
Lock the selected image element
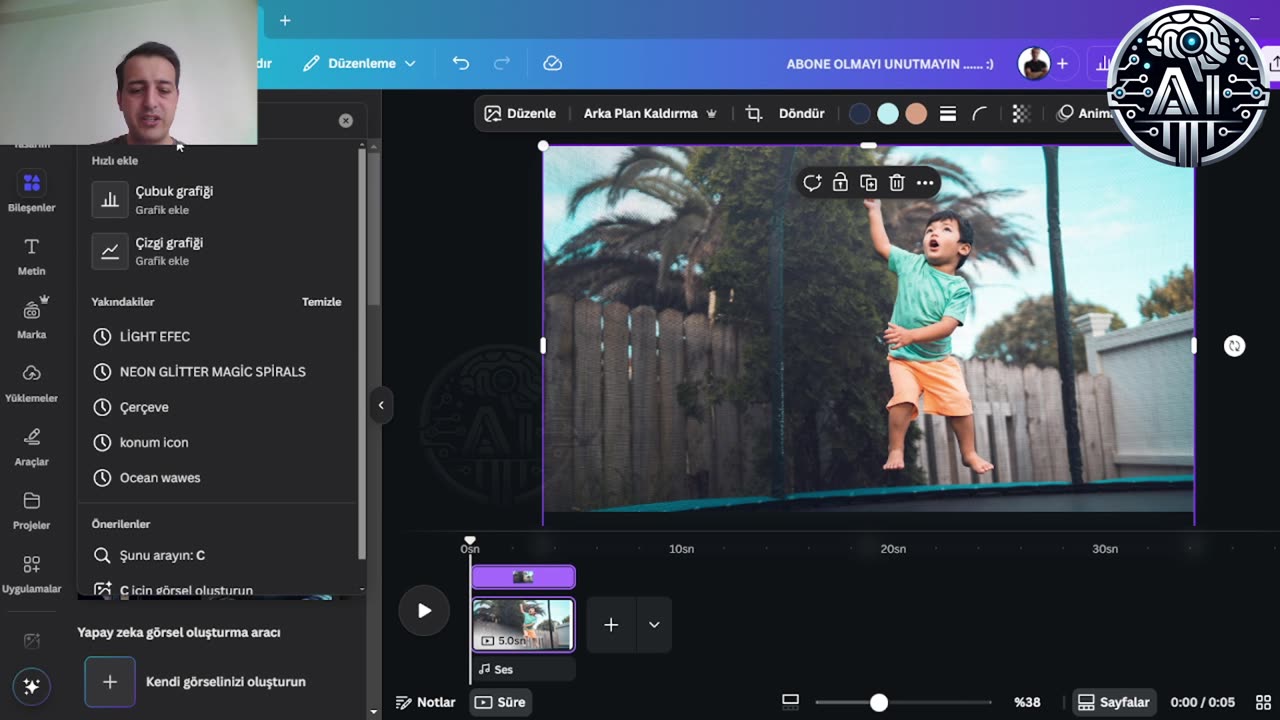[840, 183]
